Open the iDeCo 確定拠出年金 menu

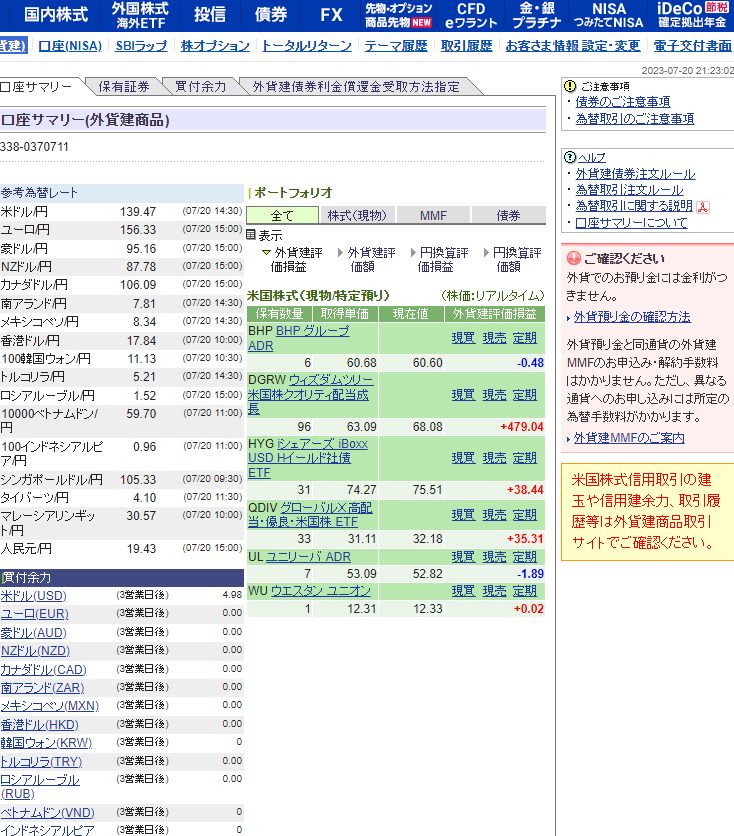click(692, 15)
